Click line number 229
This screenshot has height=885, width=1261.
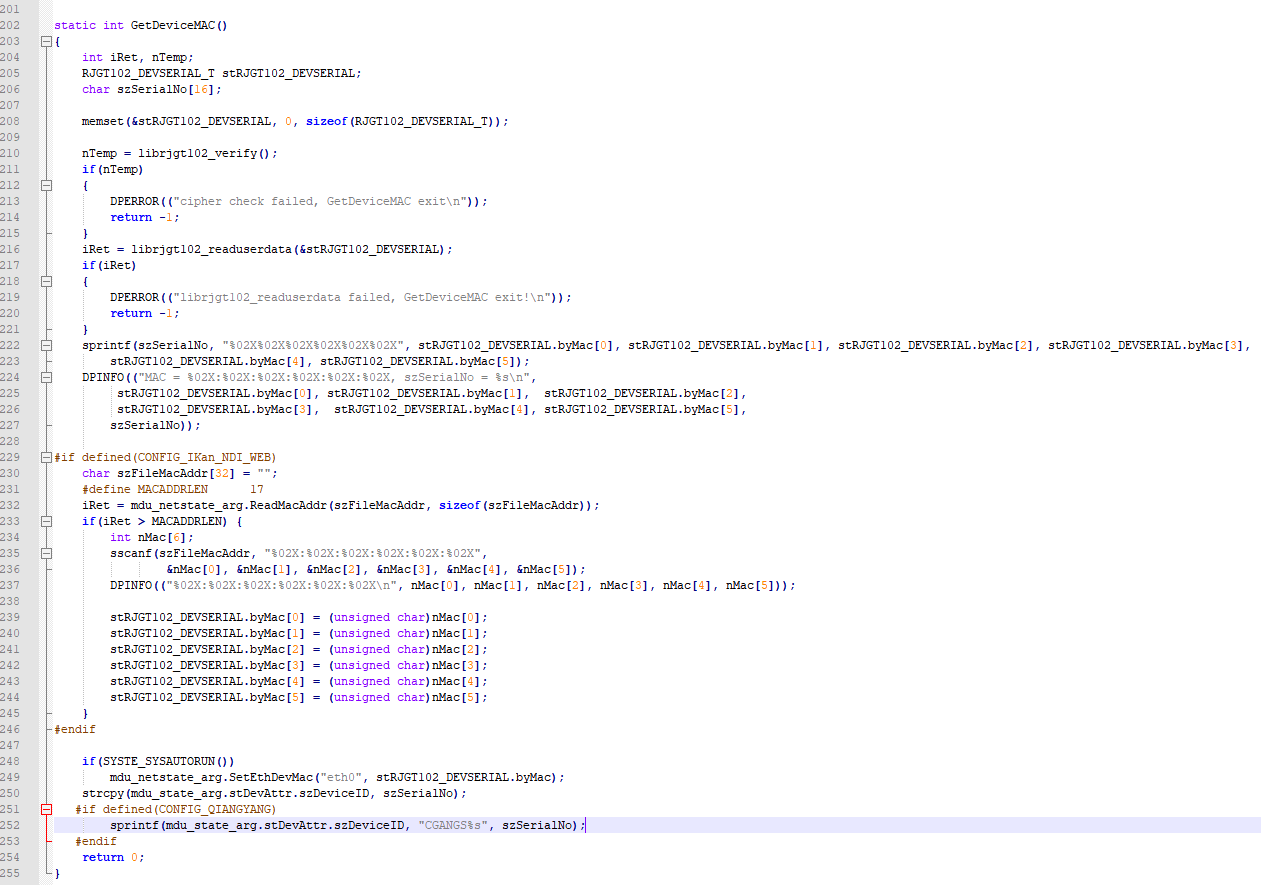(12, 457)
